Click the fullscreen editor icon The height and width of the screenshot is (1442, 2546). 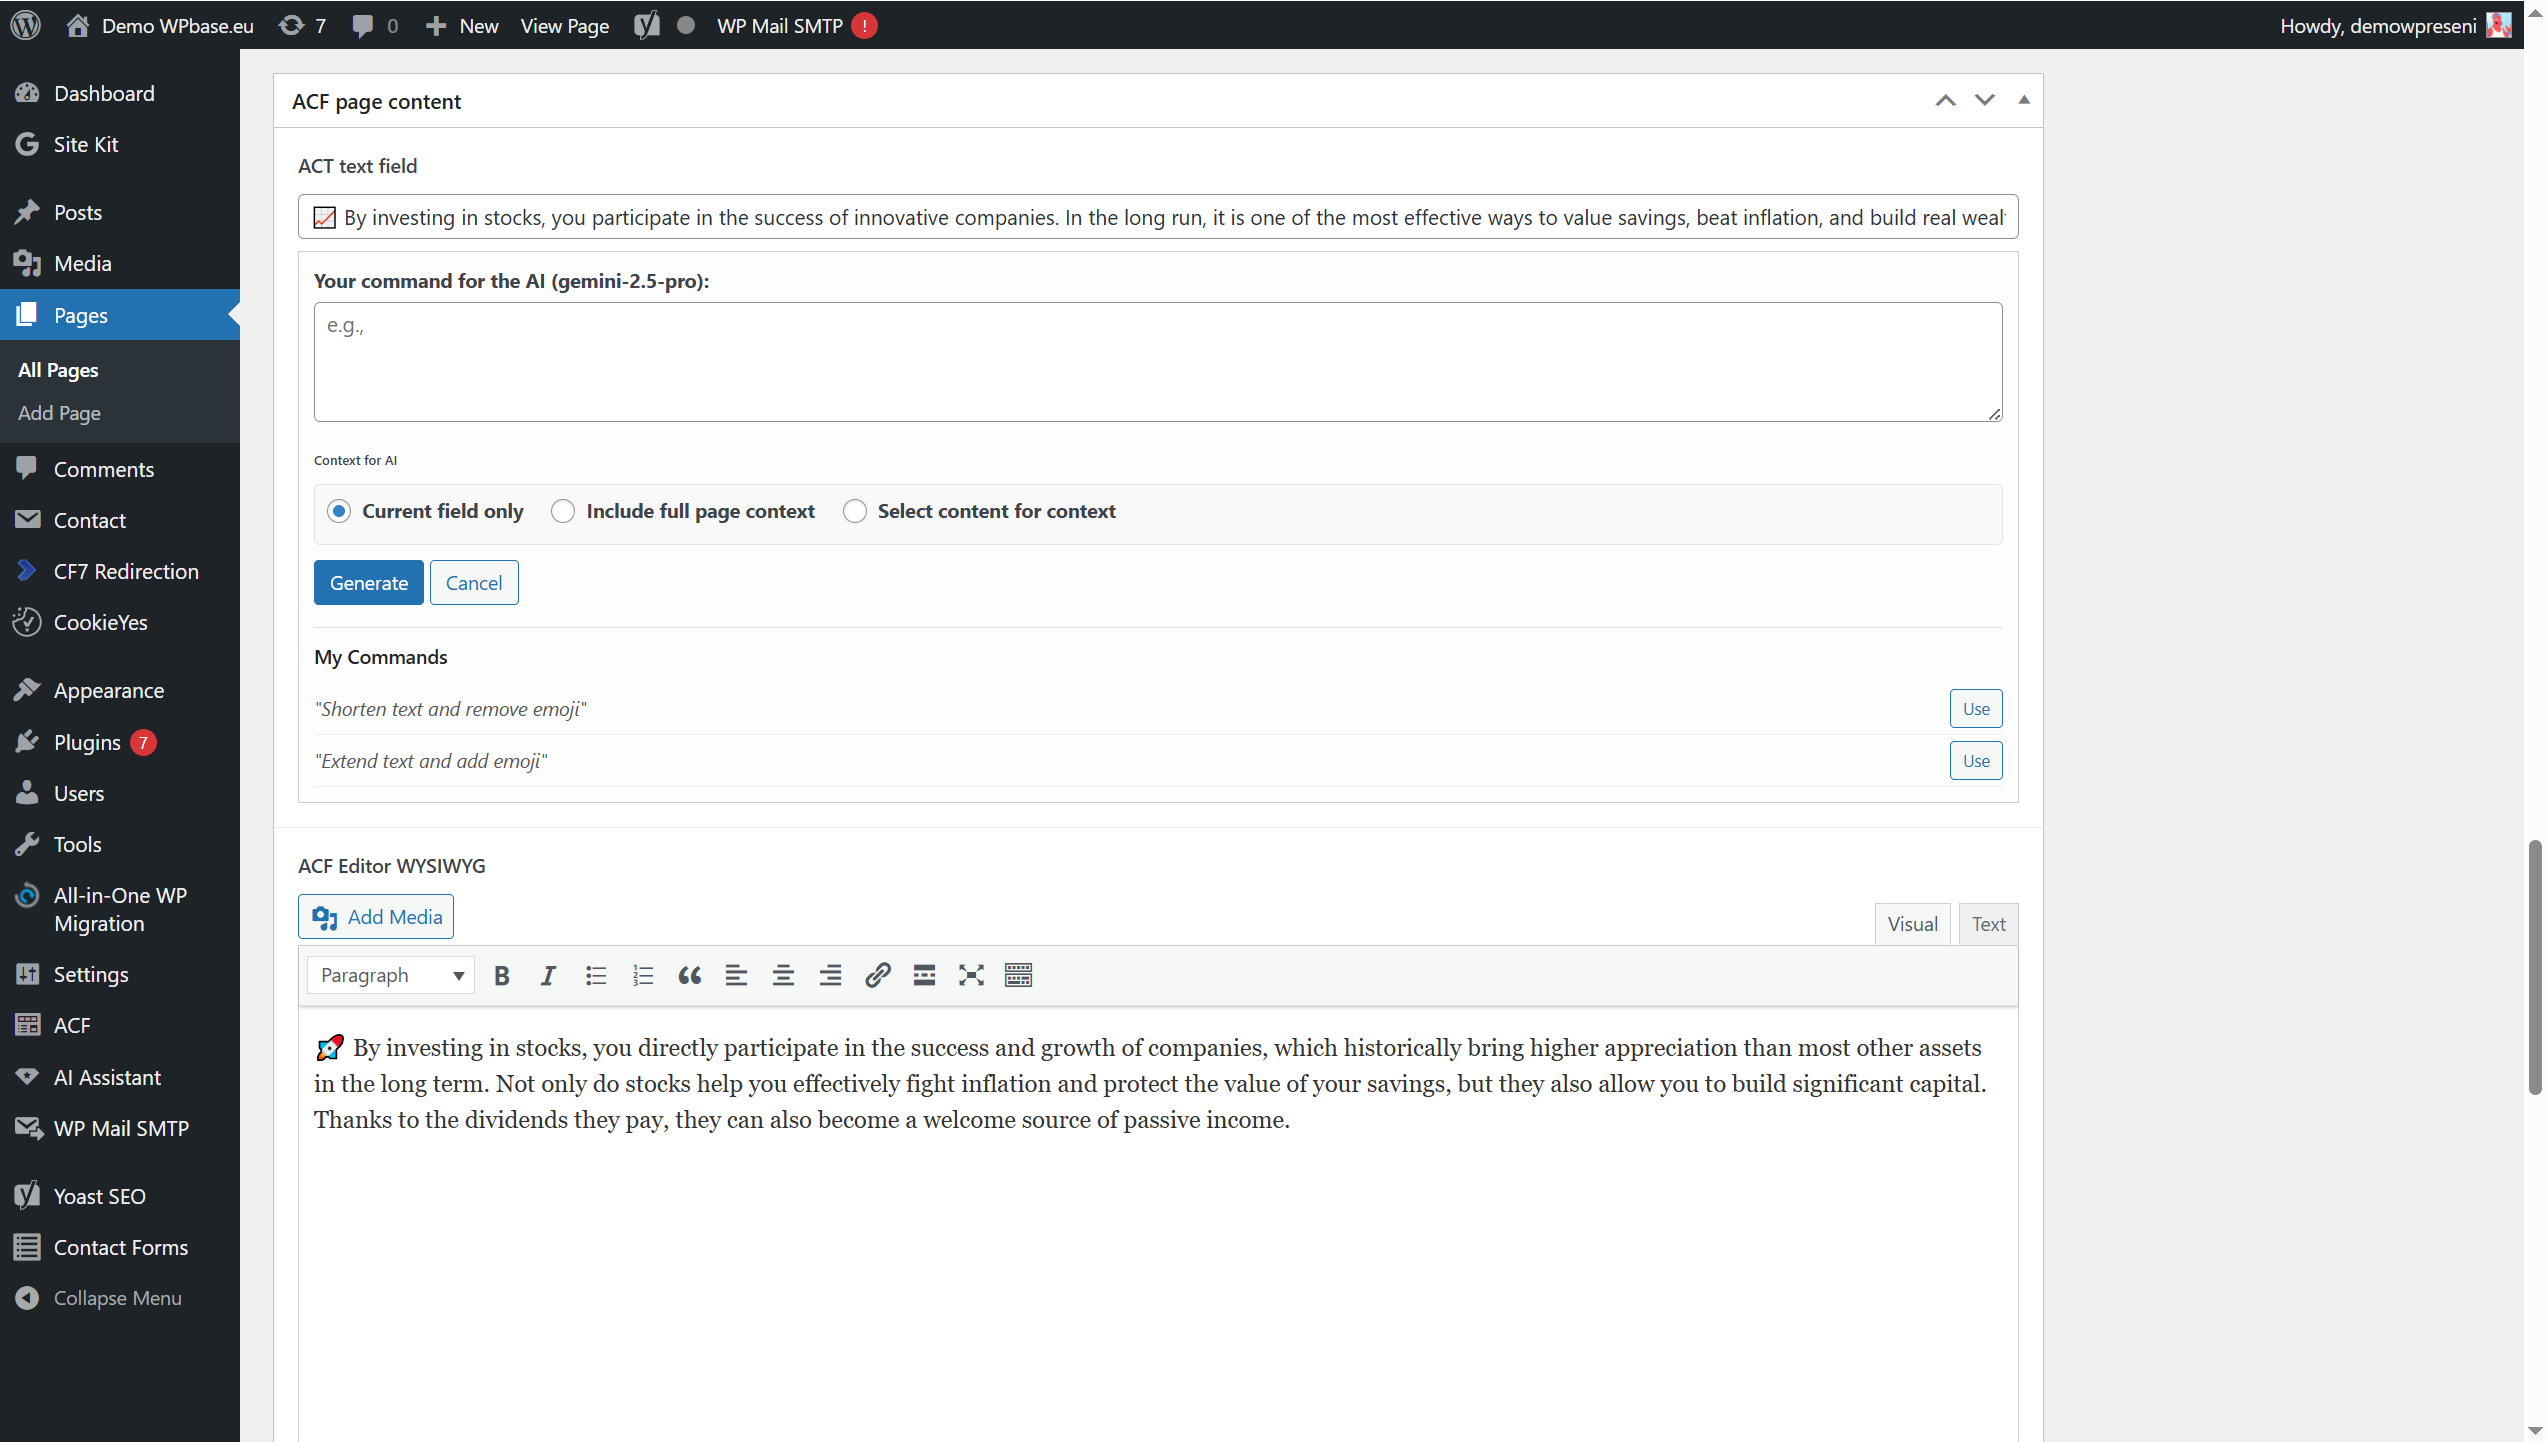pyautogui.click(x=971, y=975)
